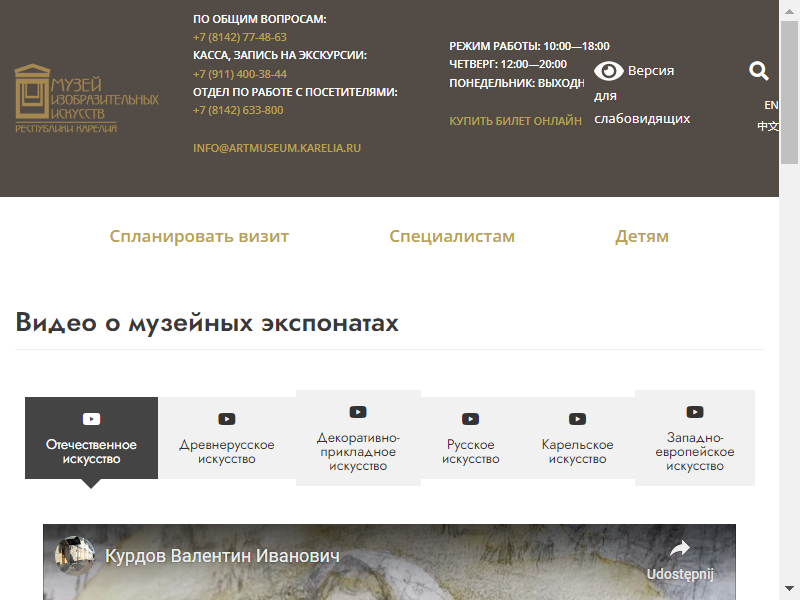Click YouTube icon above Западно-европейское искусство
This screenshot has width=800, height=600.
click(694, 412)
